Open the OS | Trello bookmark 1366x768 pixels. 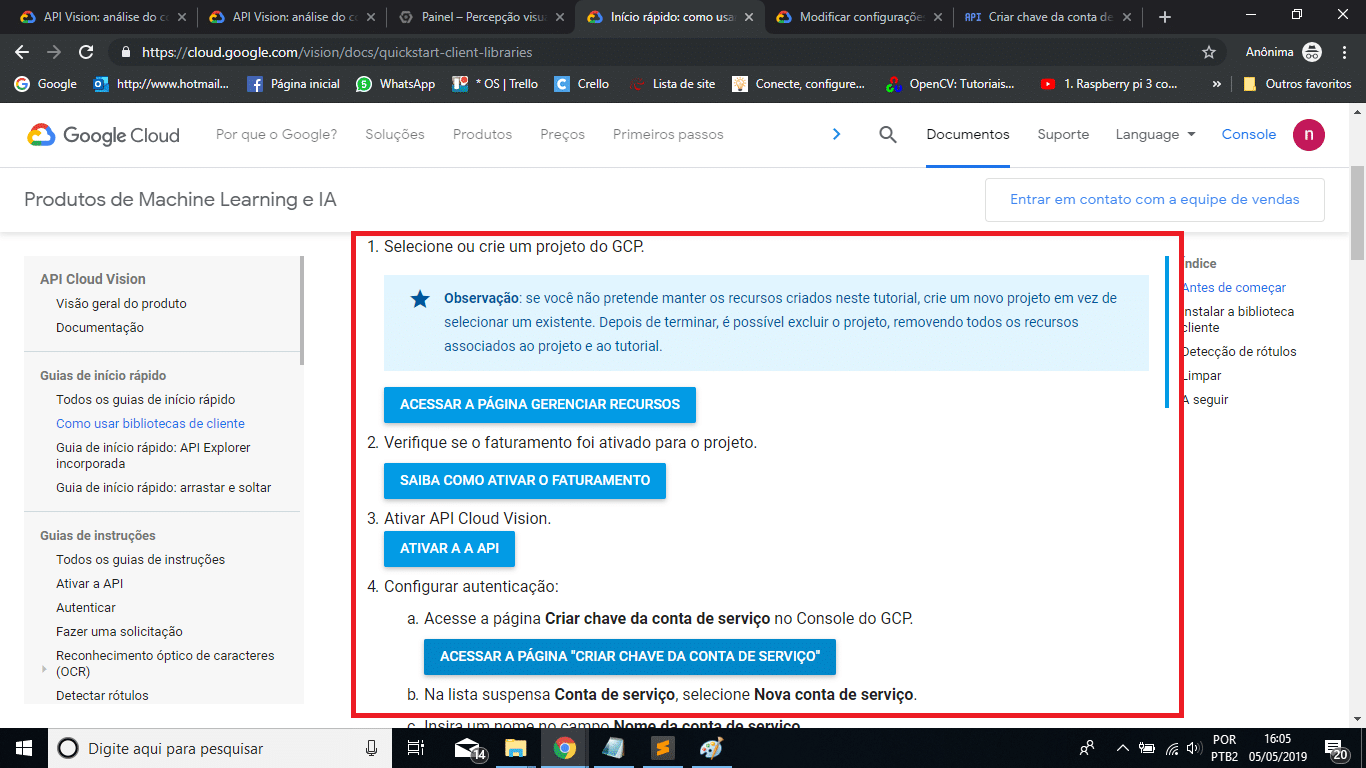point(495,84)
